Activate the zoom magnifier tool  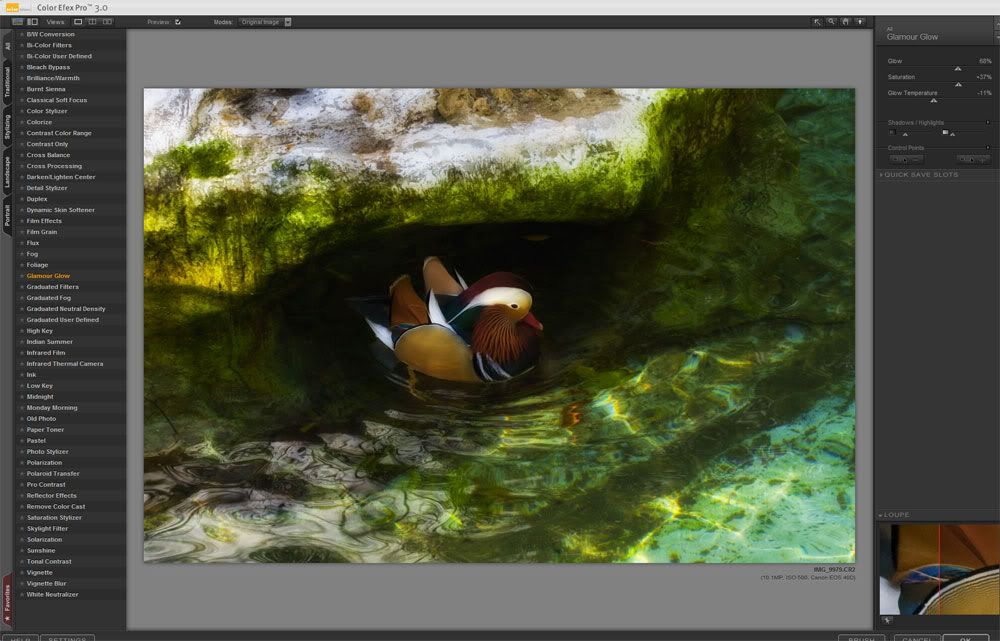click(x=831, y=21)
